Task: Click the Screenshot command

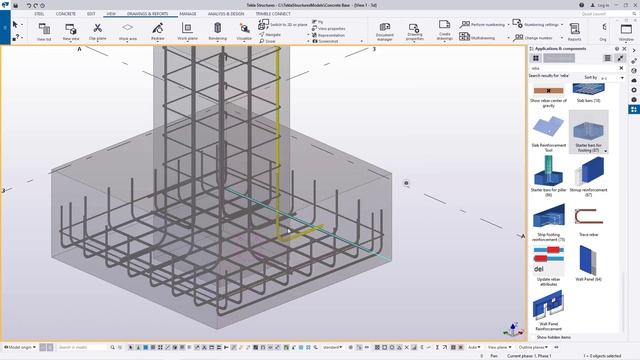Action: [325, 41]
